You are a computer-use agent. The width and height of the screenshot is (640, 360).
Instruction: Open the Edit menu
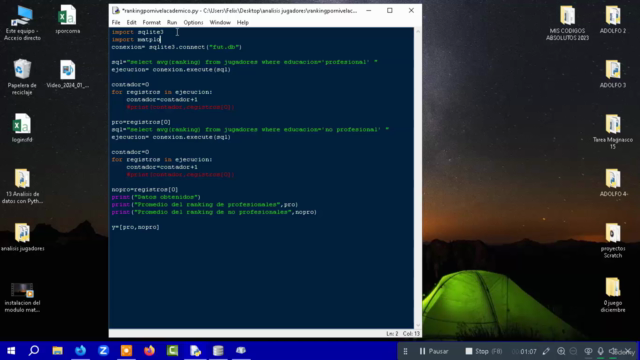131,22
